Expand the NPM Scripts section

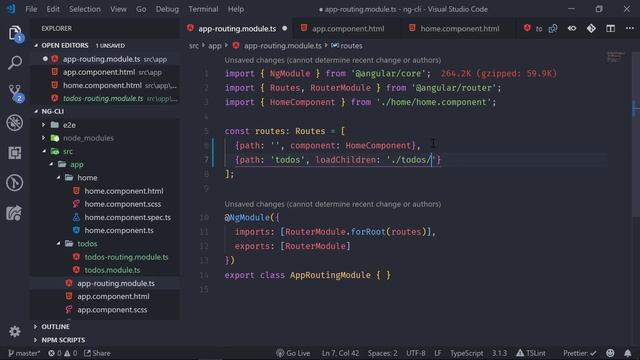105,340
